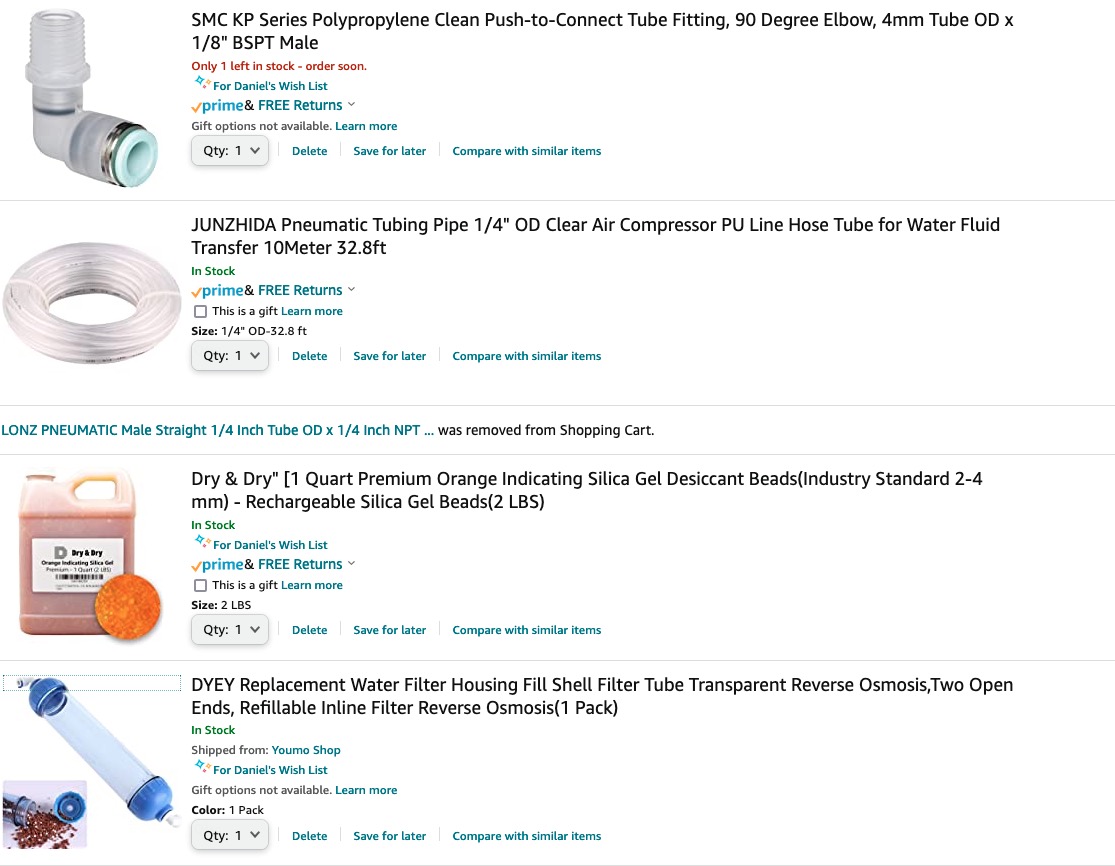Image resolution: width=1115 pixels, height=866 pixels.
Task: Delete the JUNZHIDA pneumatic tubing from cart
Action: (x=309, y=356)
